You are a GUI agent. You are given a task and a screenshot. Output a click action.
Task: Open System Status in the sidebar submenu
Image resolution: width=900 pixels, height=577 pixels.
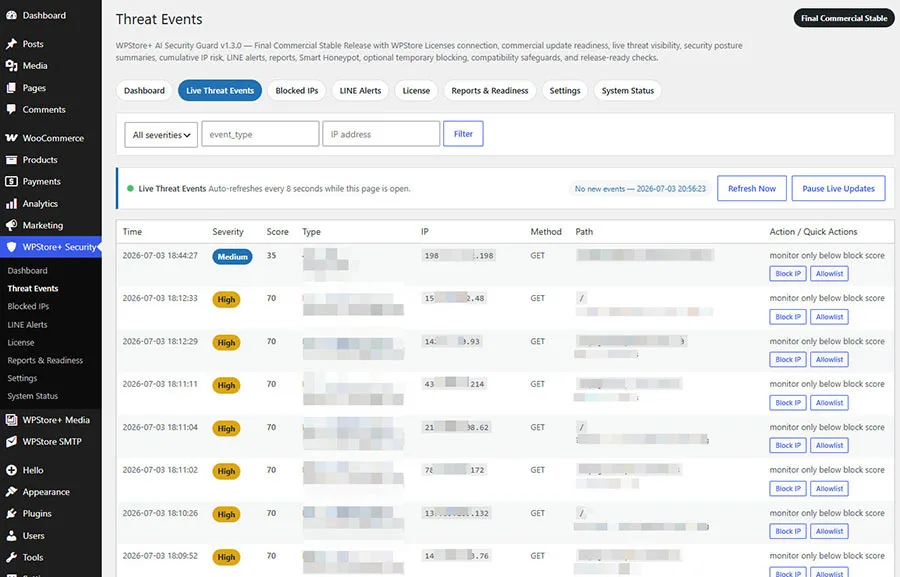33,396
